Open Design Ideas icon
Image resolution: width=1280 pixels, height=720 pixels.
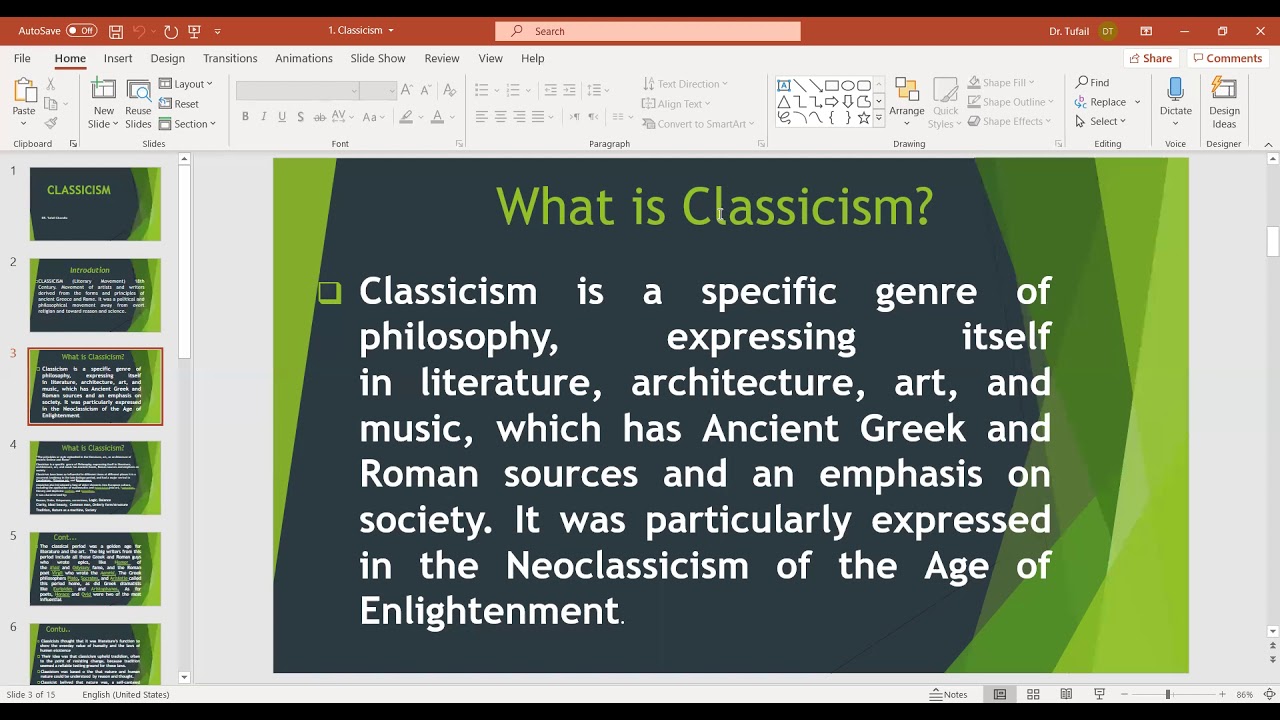1224,90
